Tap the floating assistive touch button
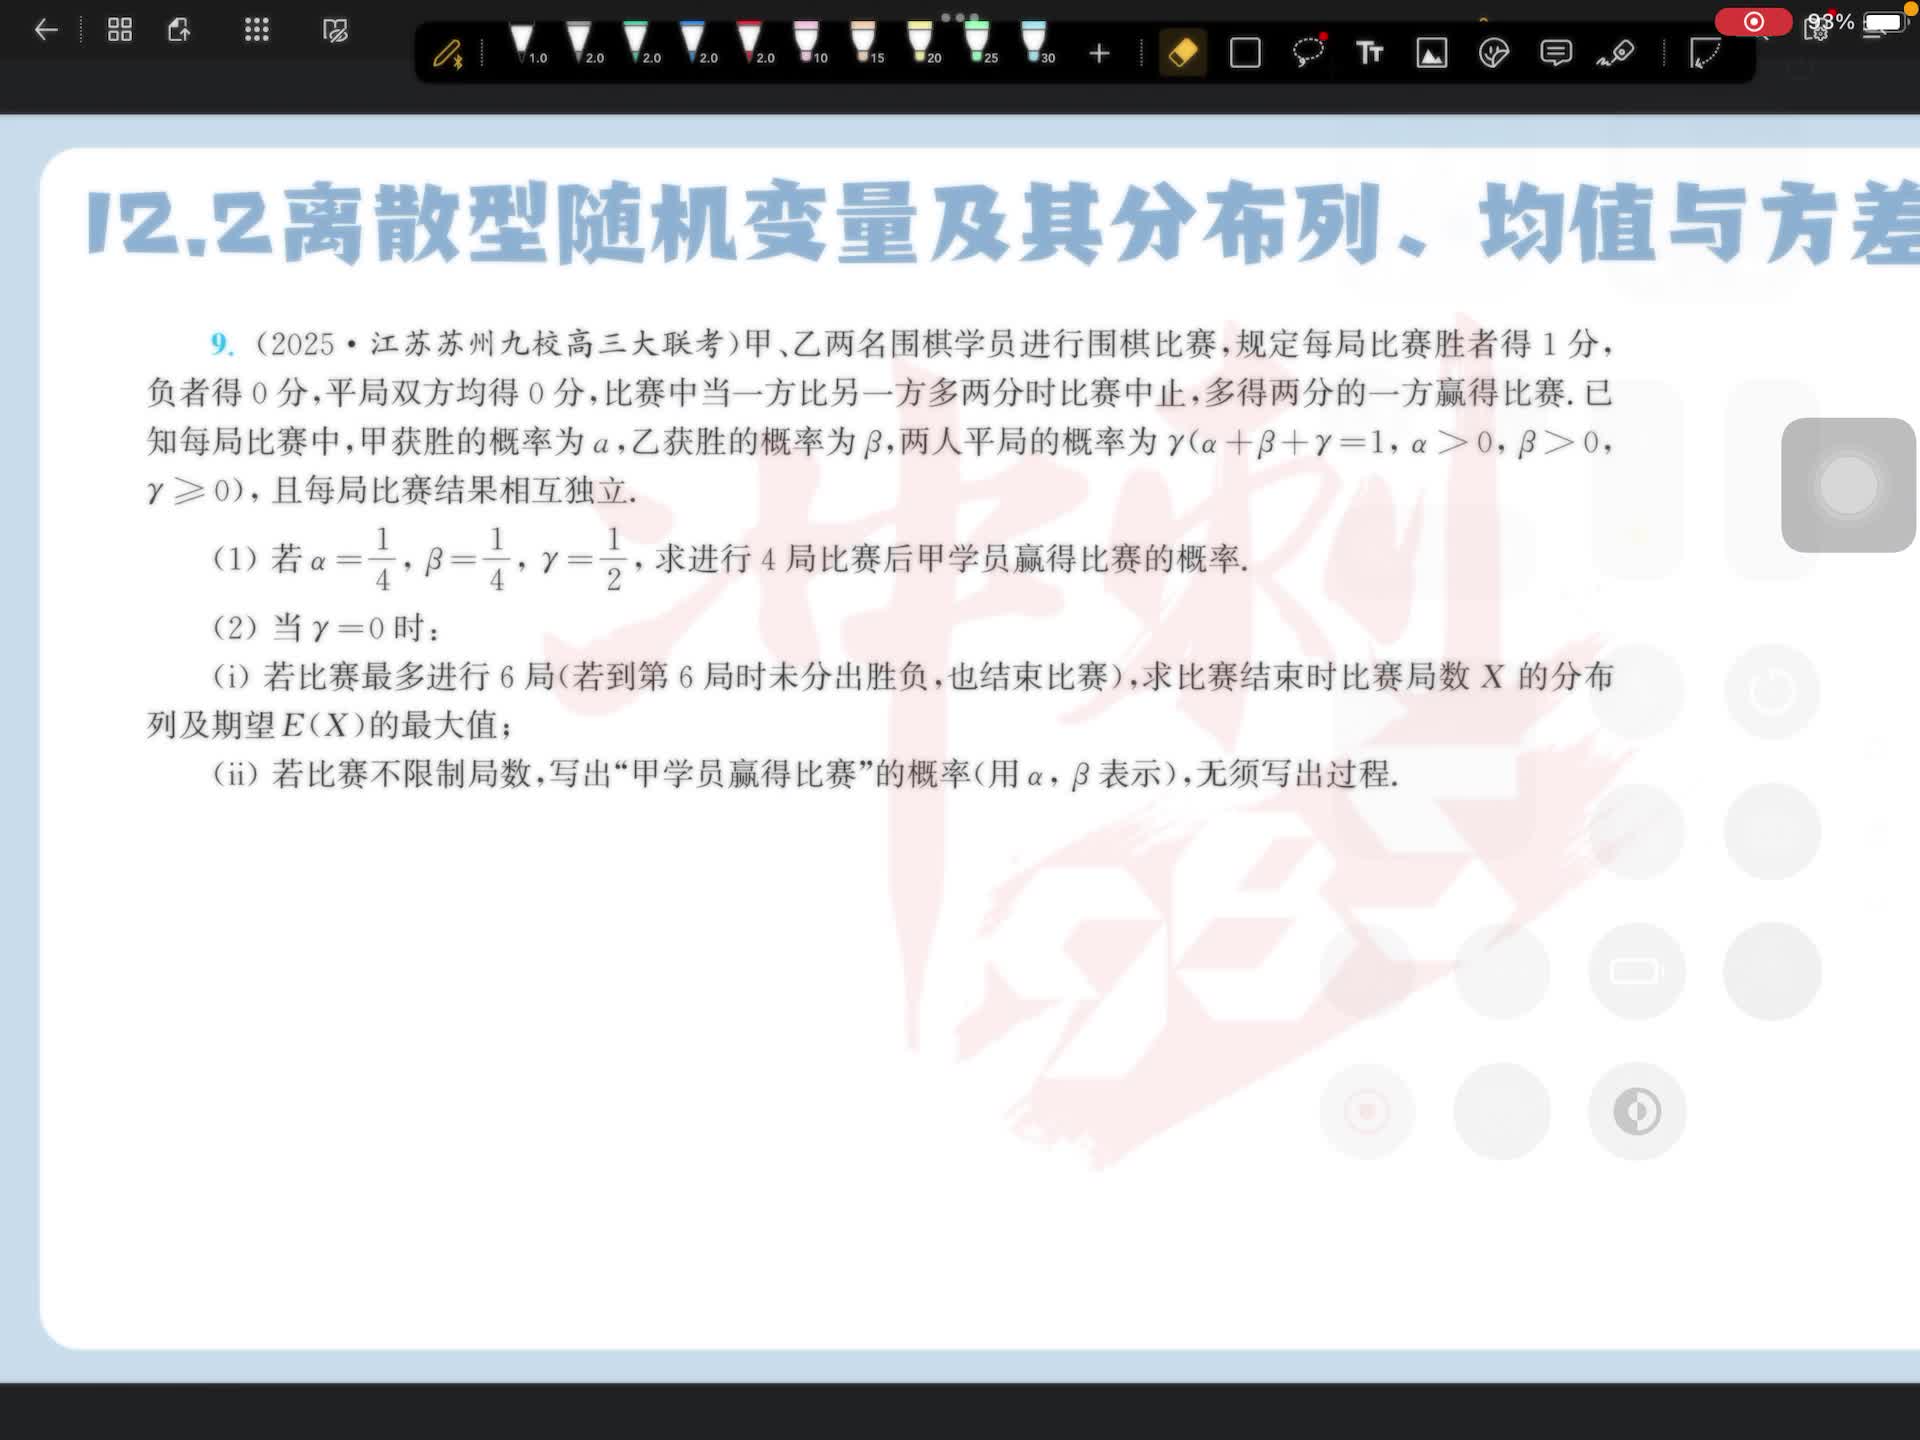The image size is (1920, 1440). point(1848,485)
